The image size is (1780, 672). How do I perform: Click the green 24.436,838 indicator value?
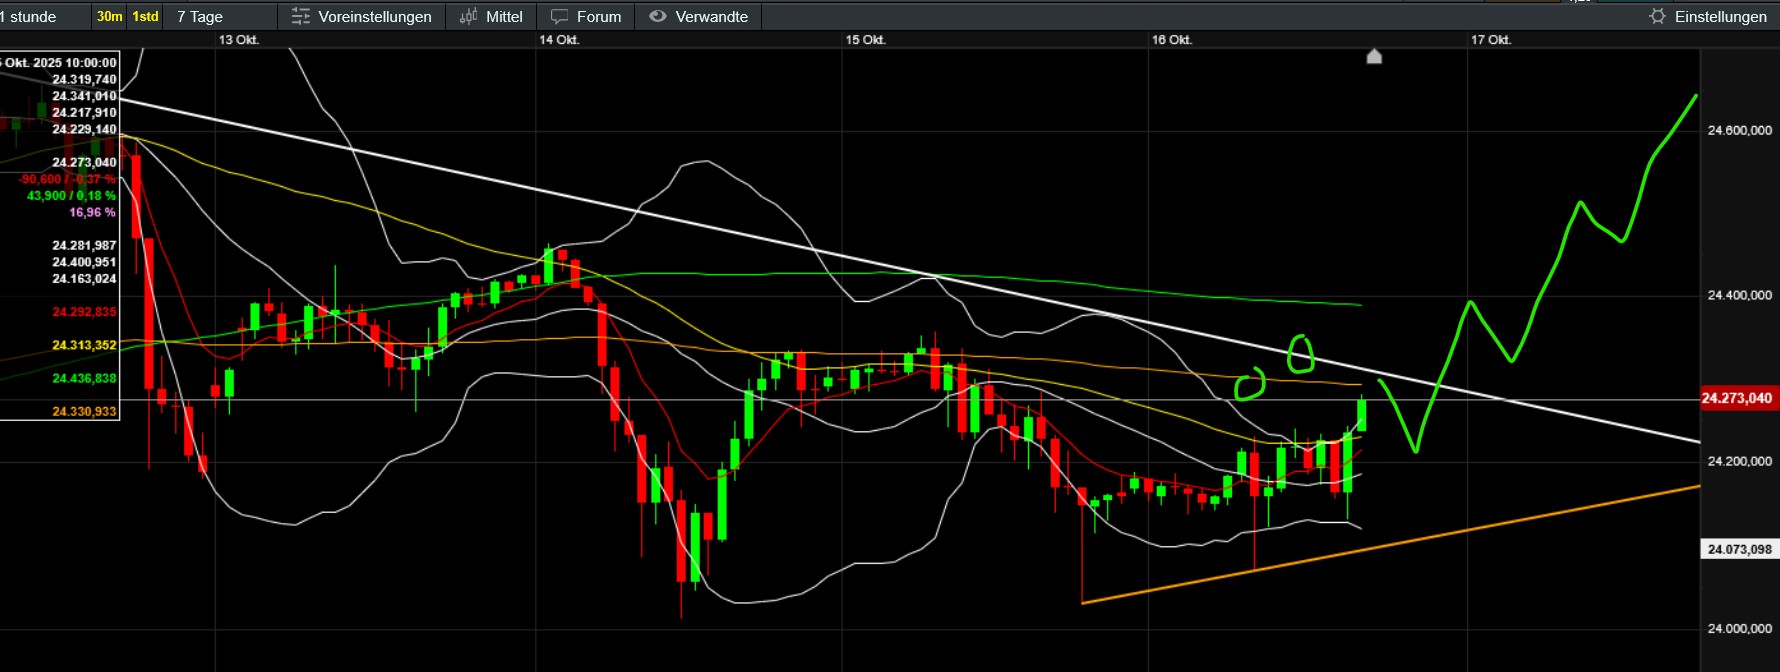pyautogui.click(x=84, y=379)
